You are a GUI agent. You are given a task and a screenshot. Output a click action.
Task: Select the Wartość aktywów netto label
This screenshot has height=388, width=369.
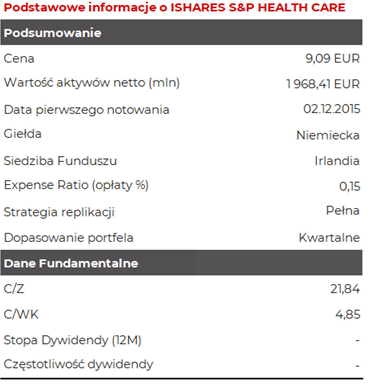click(x=92, y=83)
